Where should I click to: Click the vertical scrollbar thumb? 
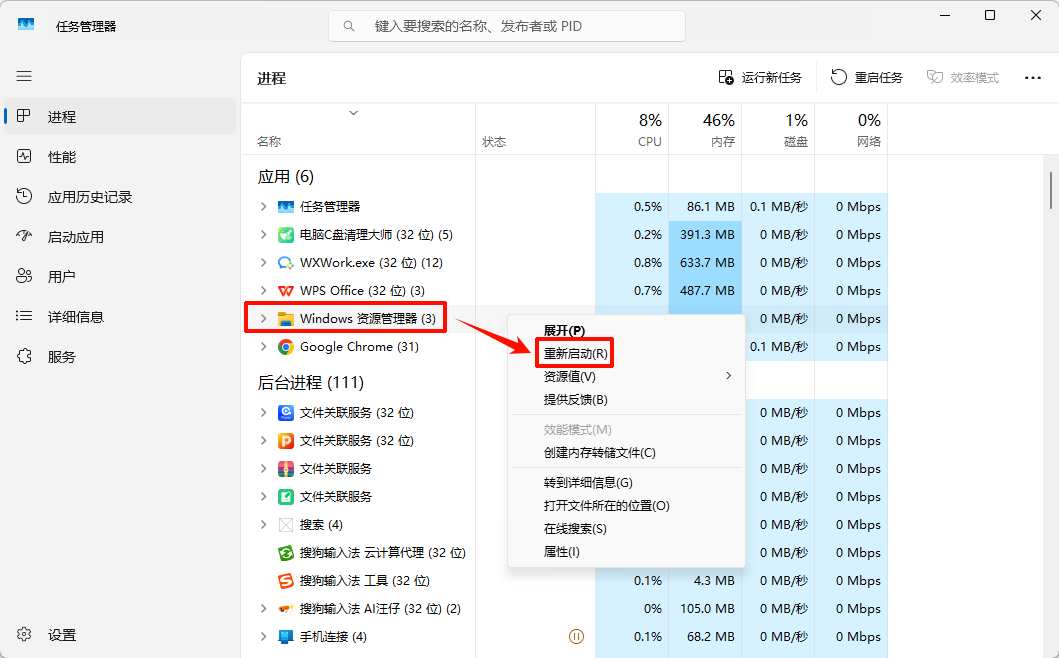(1051, 191)
